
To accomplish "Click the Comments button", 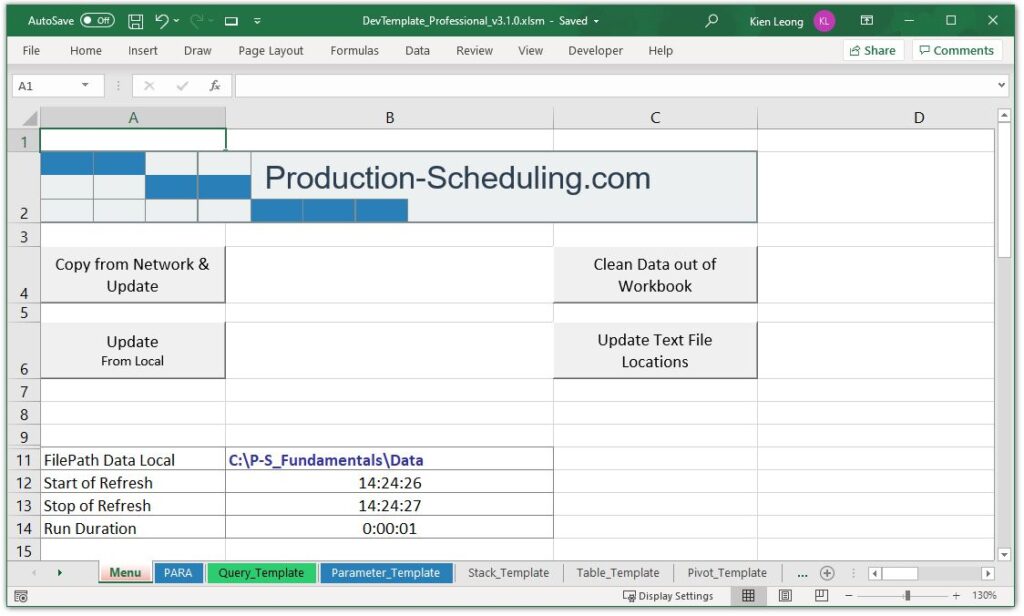I will point(957,50).
